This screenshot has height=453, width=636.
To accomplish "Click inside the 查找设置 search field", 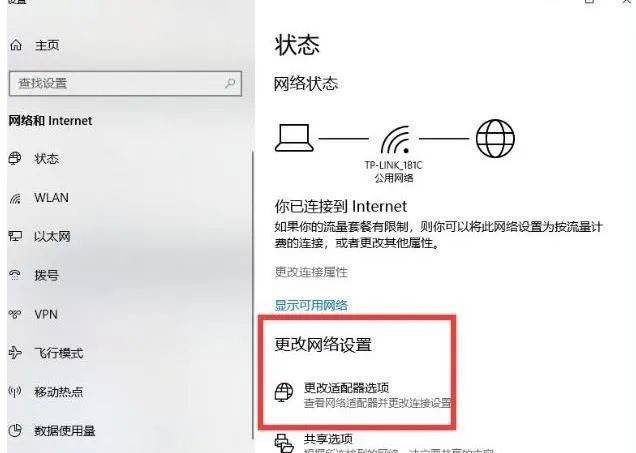I will click(125, 84).
